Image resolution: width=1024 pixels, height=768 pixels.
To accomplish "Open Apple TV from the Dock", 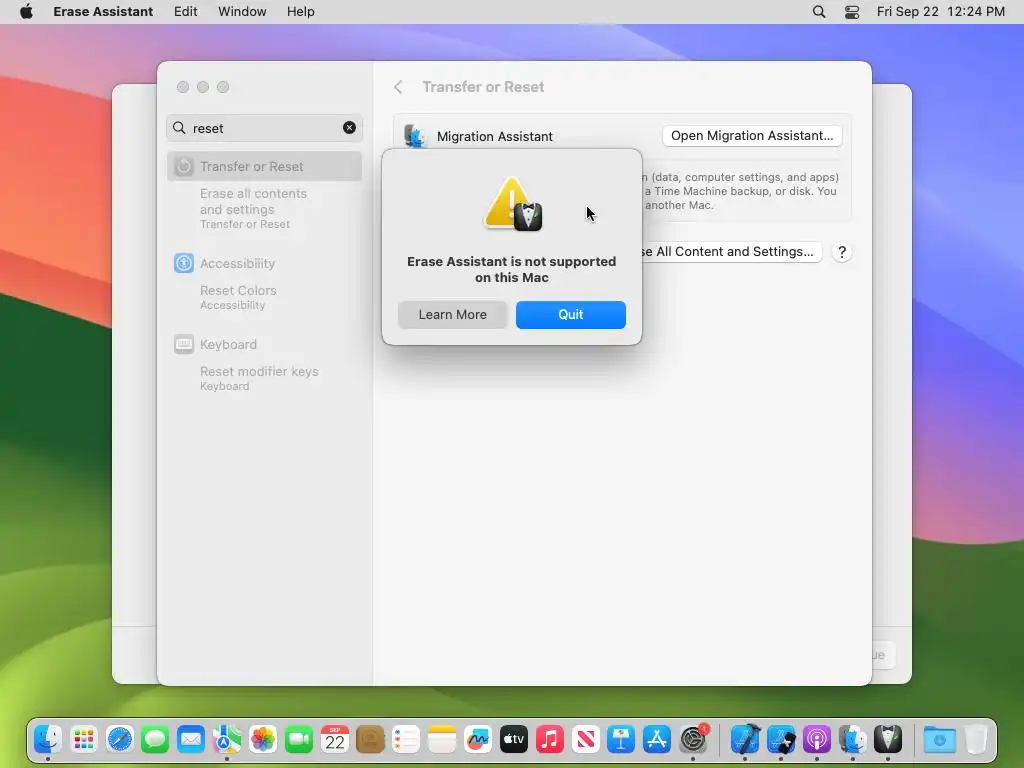I will click(x=514, y=739).
